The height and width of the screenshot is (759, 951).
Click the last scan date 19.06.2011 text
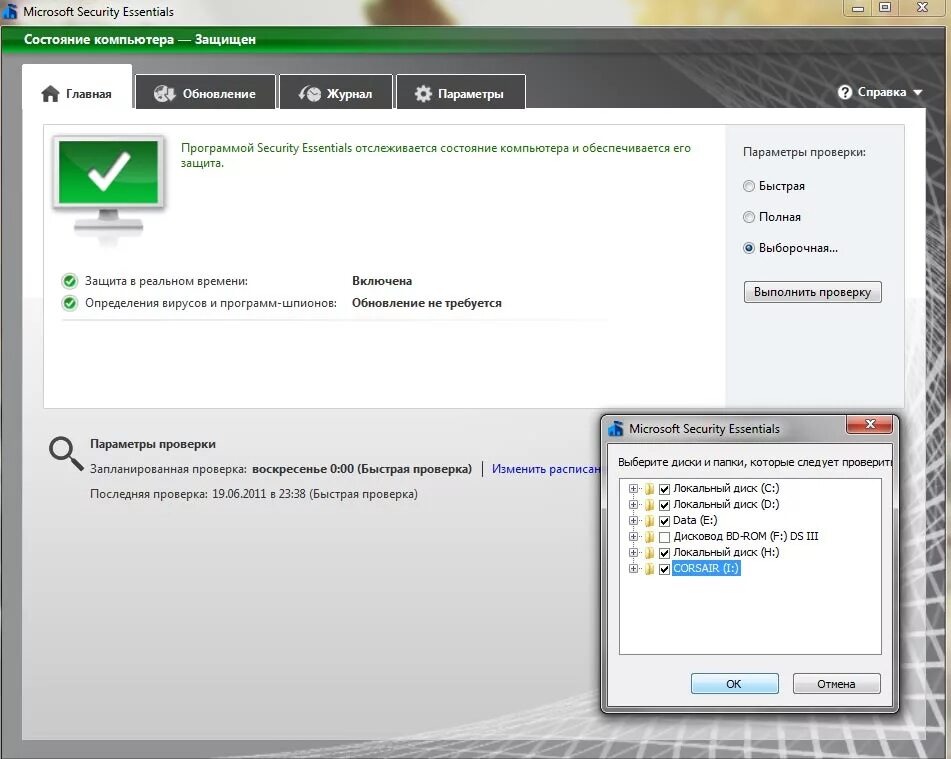click(x=239, y=494)
